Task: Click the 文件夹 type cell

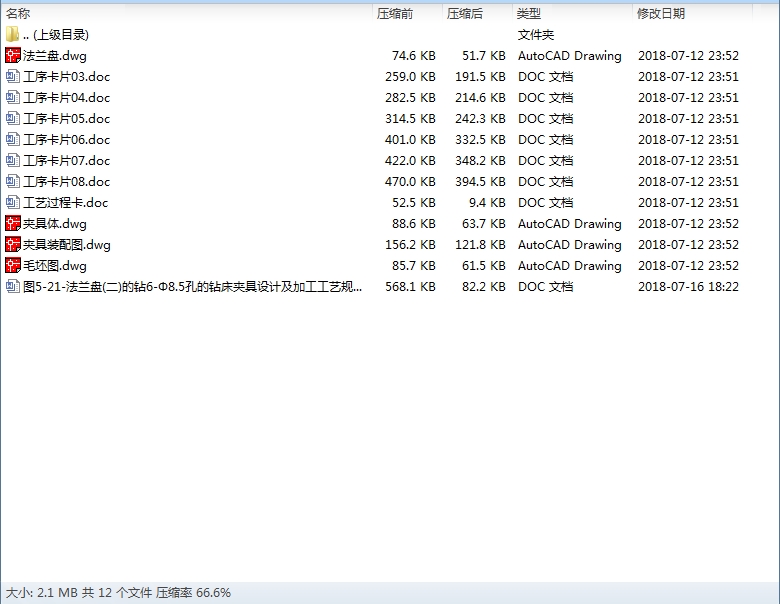Action: pyautogui.click(x=536, y=35)
